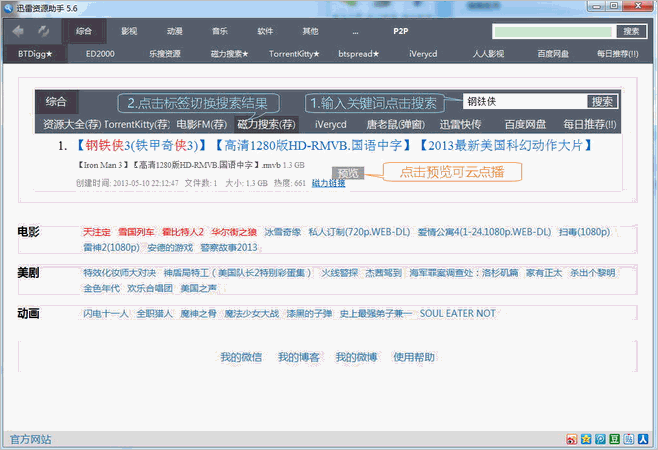Focus the green search box in toolbar

(x=553, y=31)
